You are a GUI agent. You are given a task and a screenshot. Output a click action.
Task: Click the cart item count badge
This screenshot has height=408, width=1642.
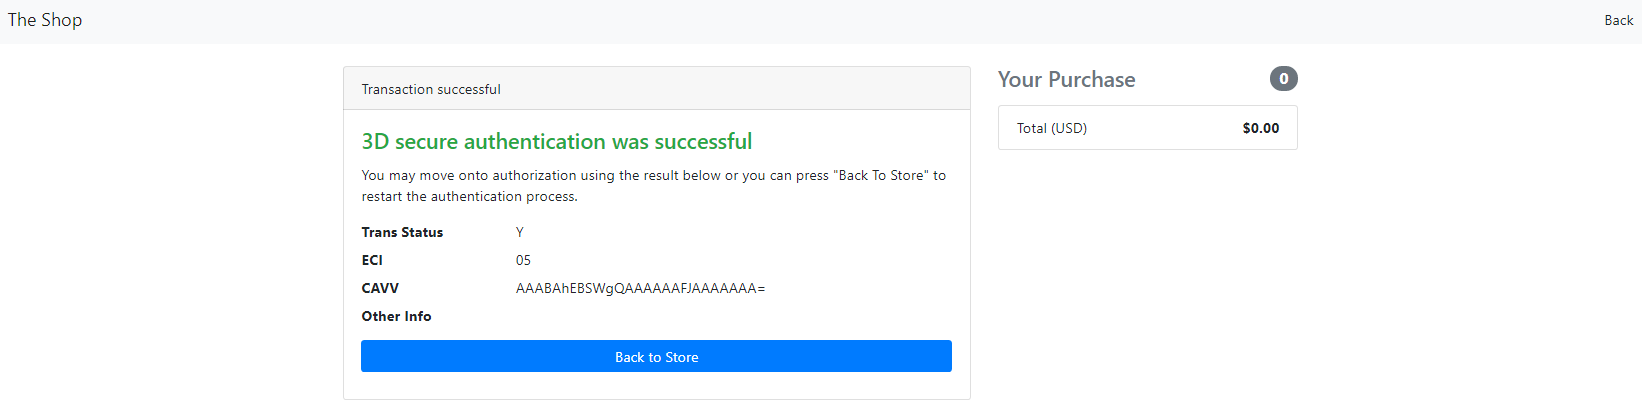[x=1283, y=78]
